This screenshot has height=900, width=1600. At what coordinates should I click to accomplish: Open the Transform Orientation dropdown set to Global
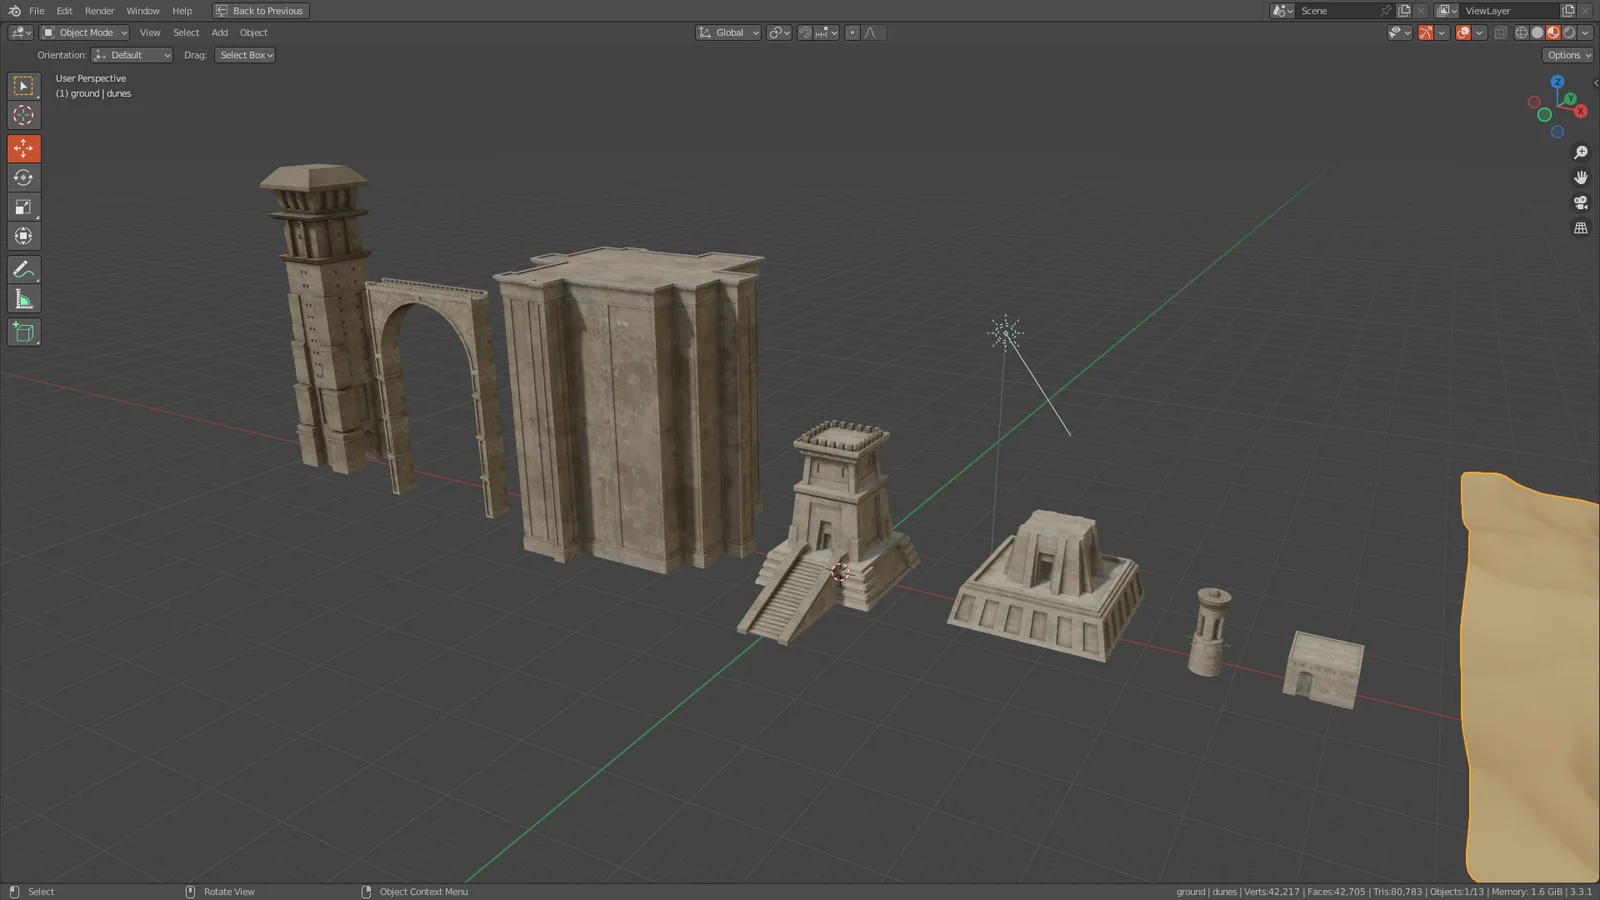click(x=728, y=32)
